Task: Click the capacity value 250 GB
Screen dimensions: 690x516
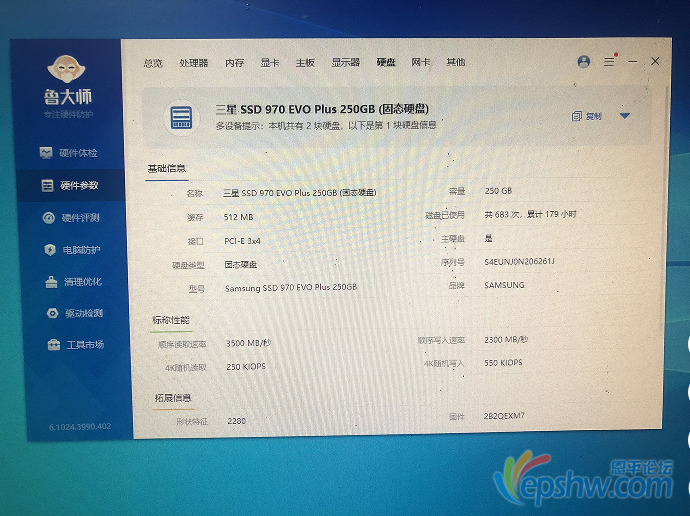Action: (498, 191)
